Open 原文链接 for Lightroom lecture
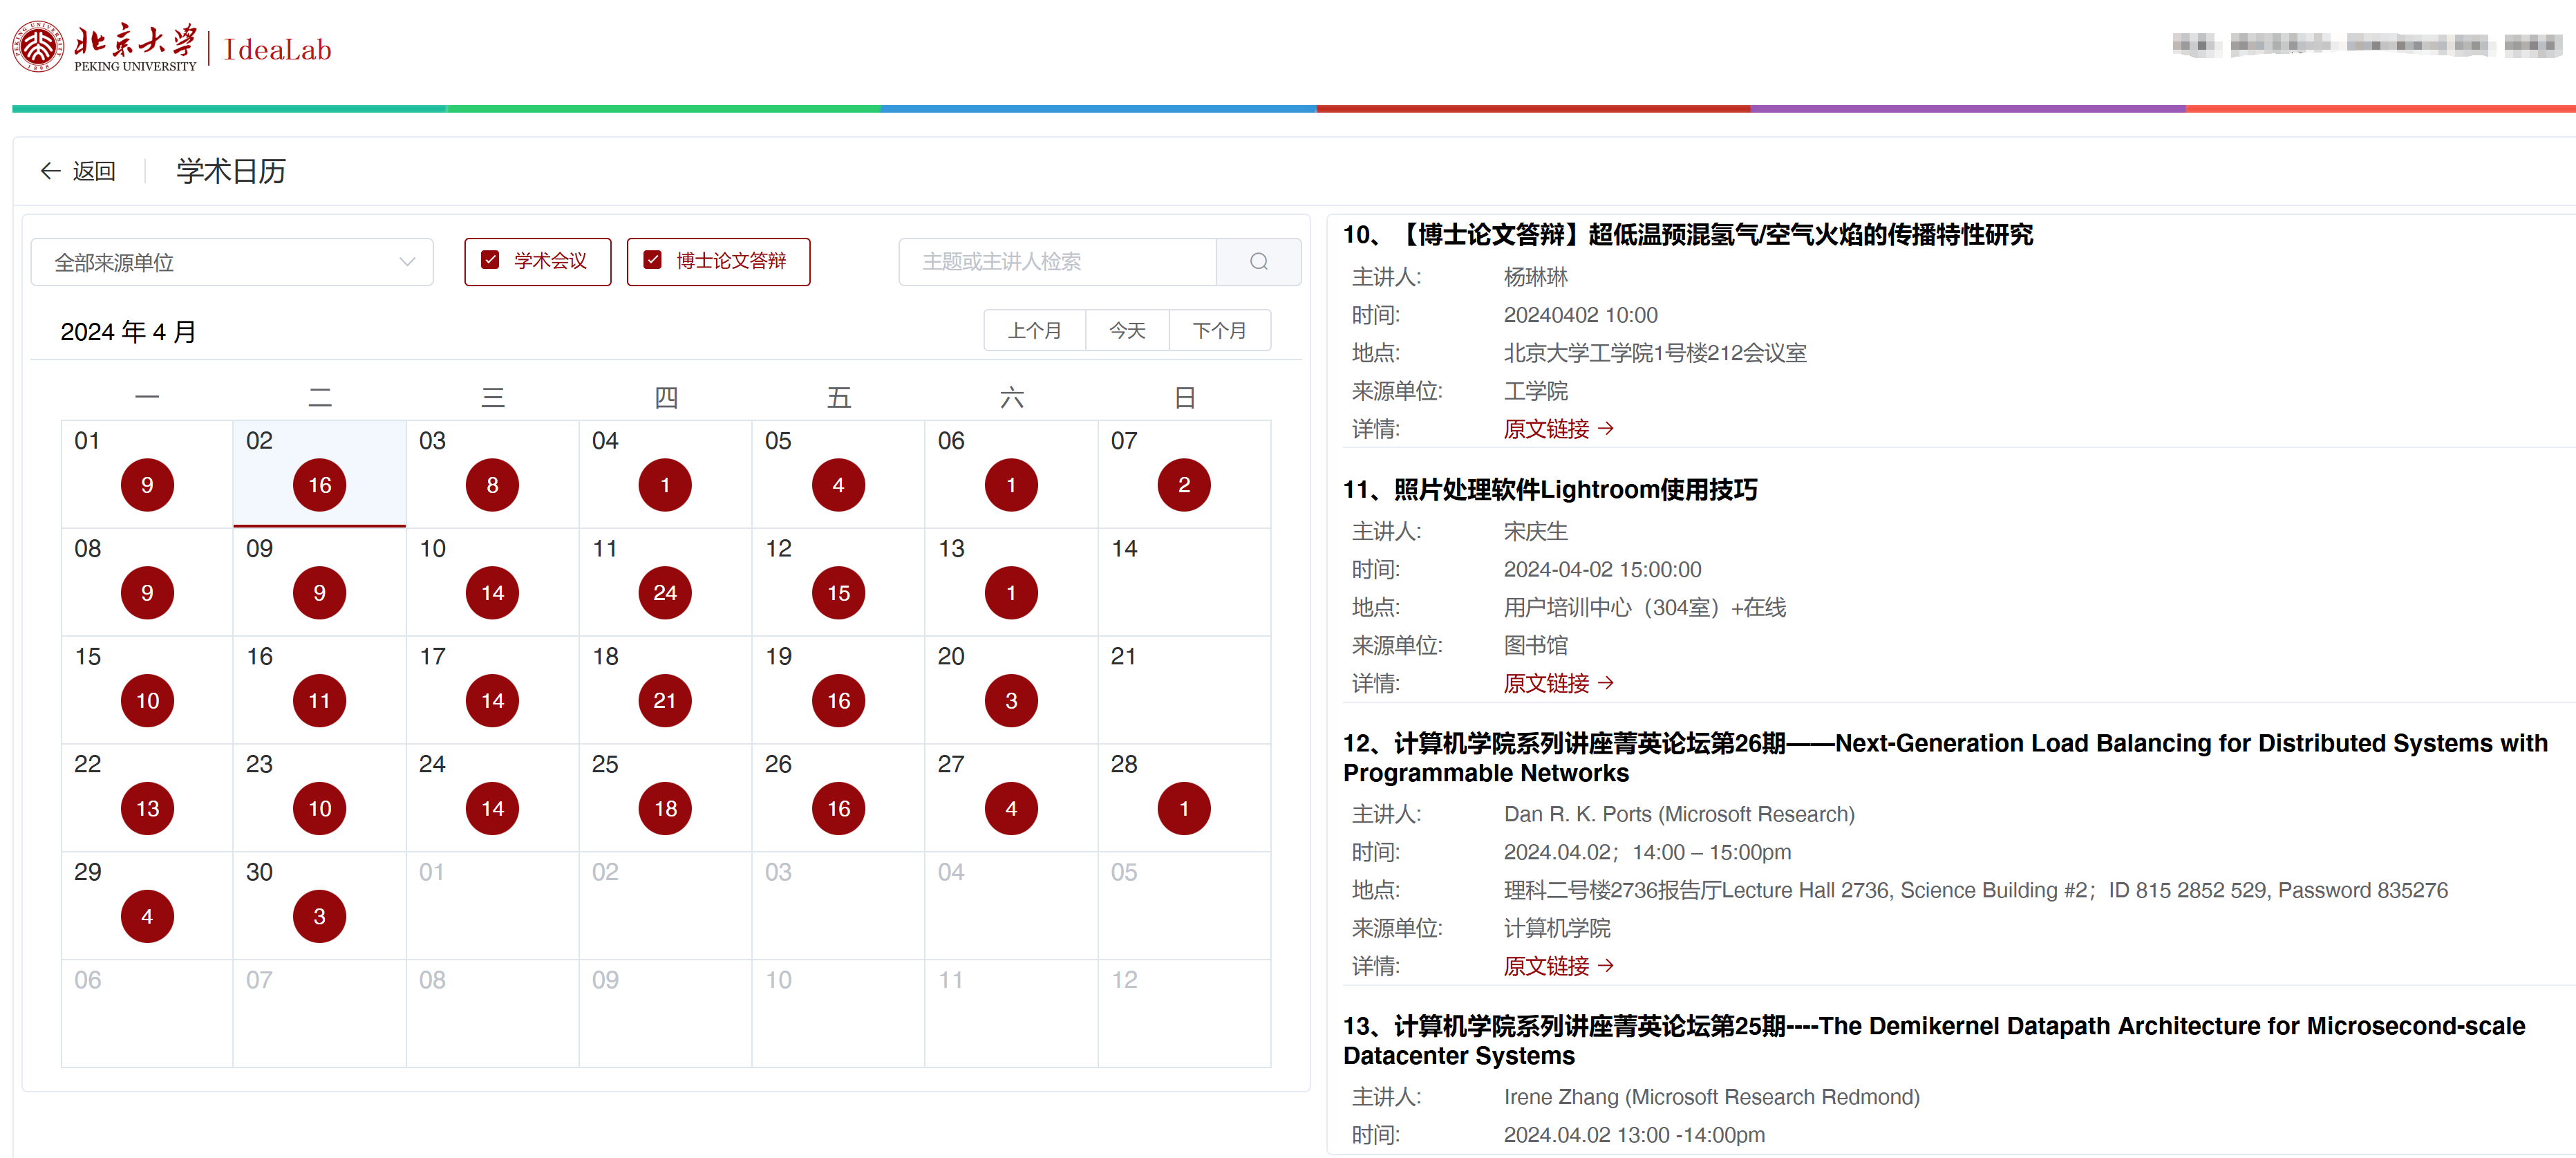This screenshot has height=1158, width=2576. (x=1558, y=683)
